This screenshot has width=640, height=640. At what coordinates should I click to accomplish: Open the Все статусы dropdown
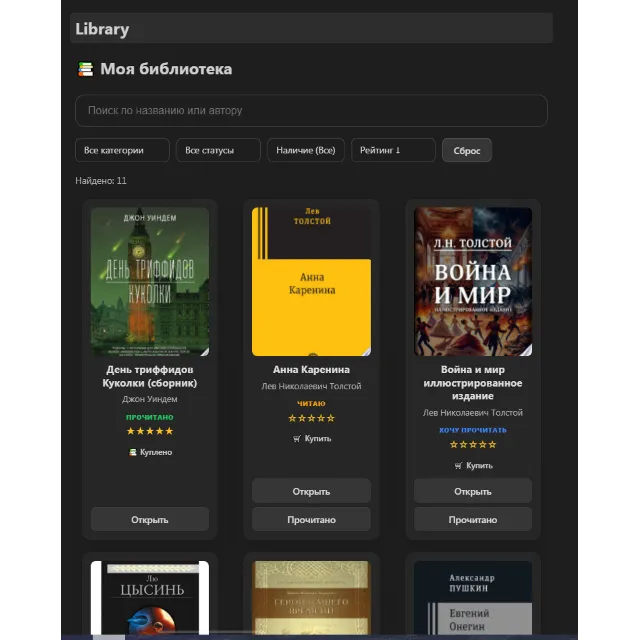218,150
